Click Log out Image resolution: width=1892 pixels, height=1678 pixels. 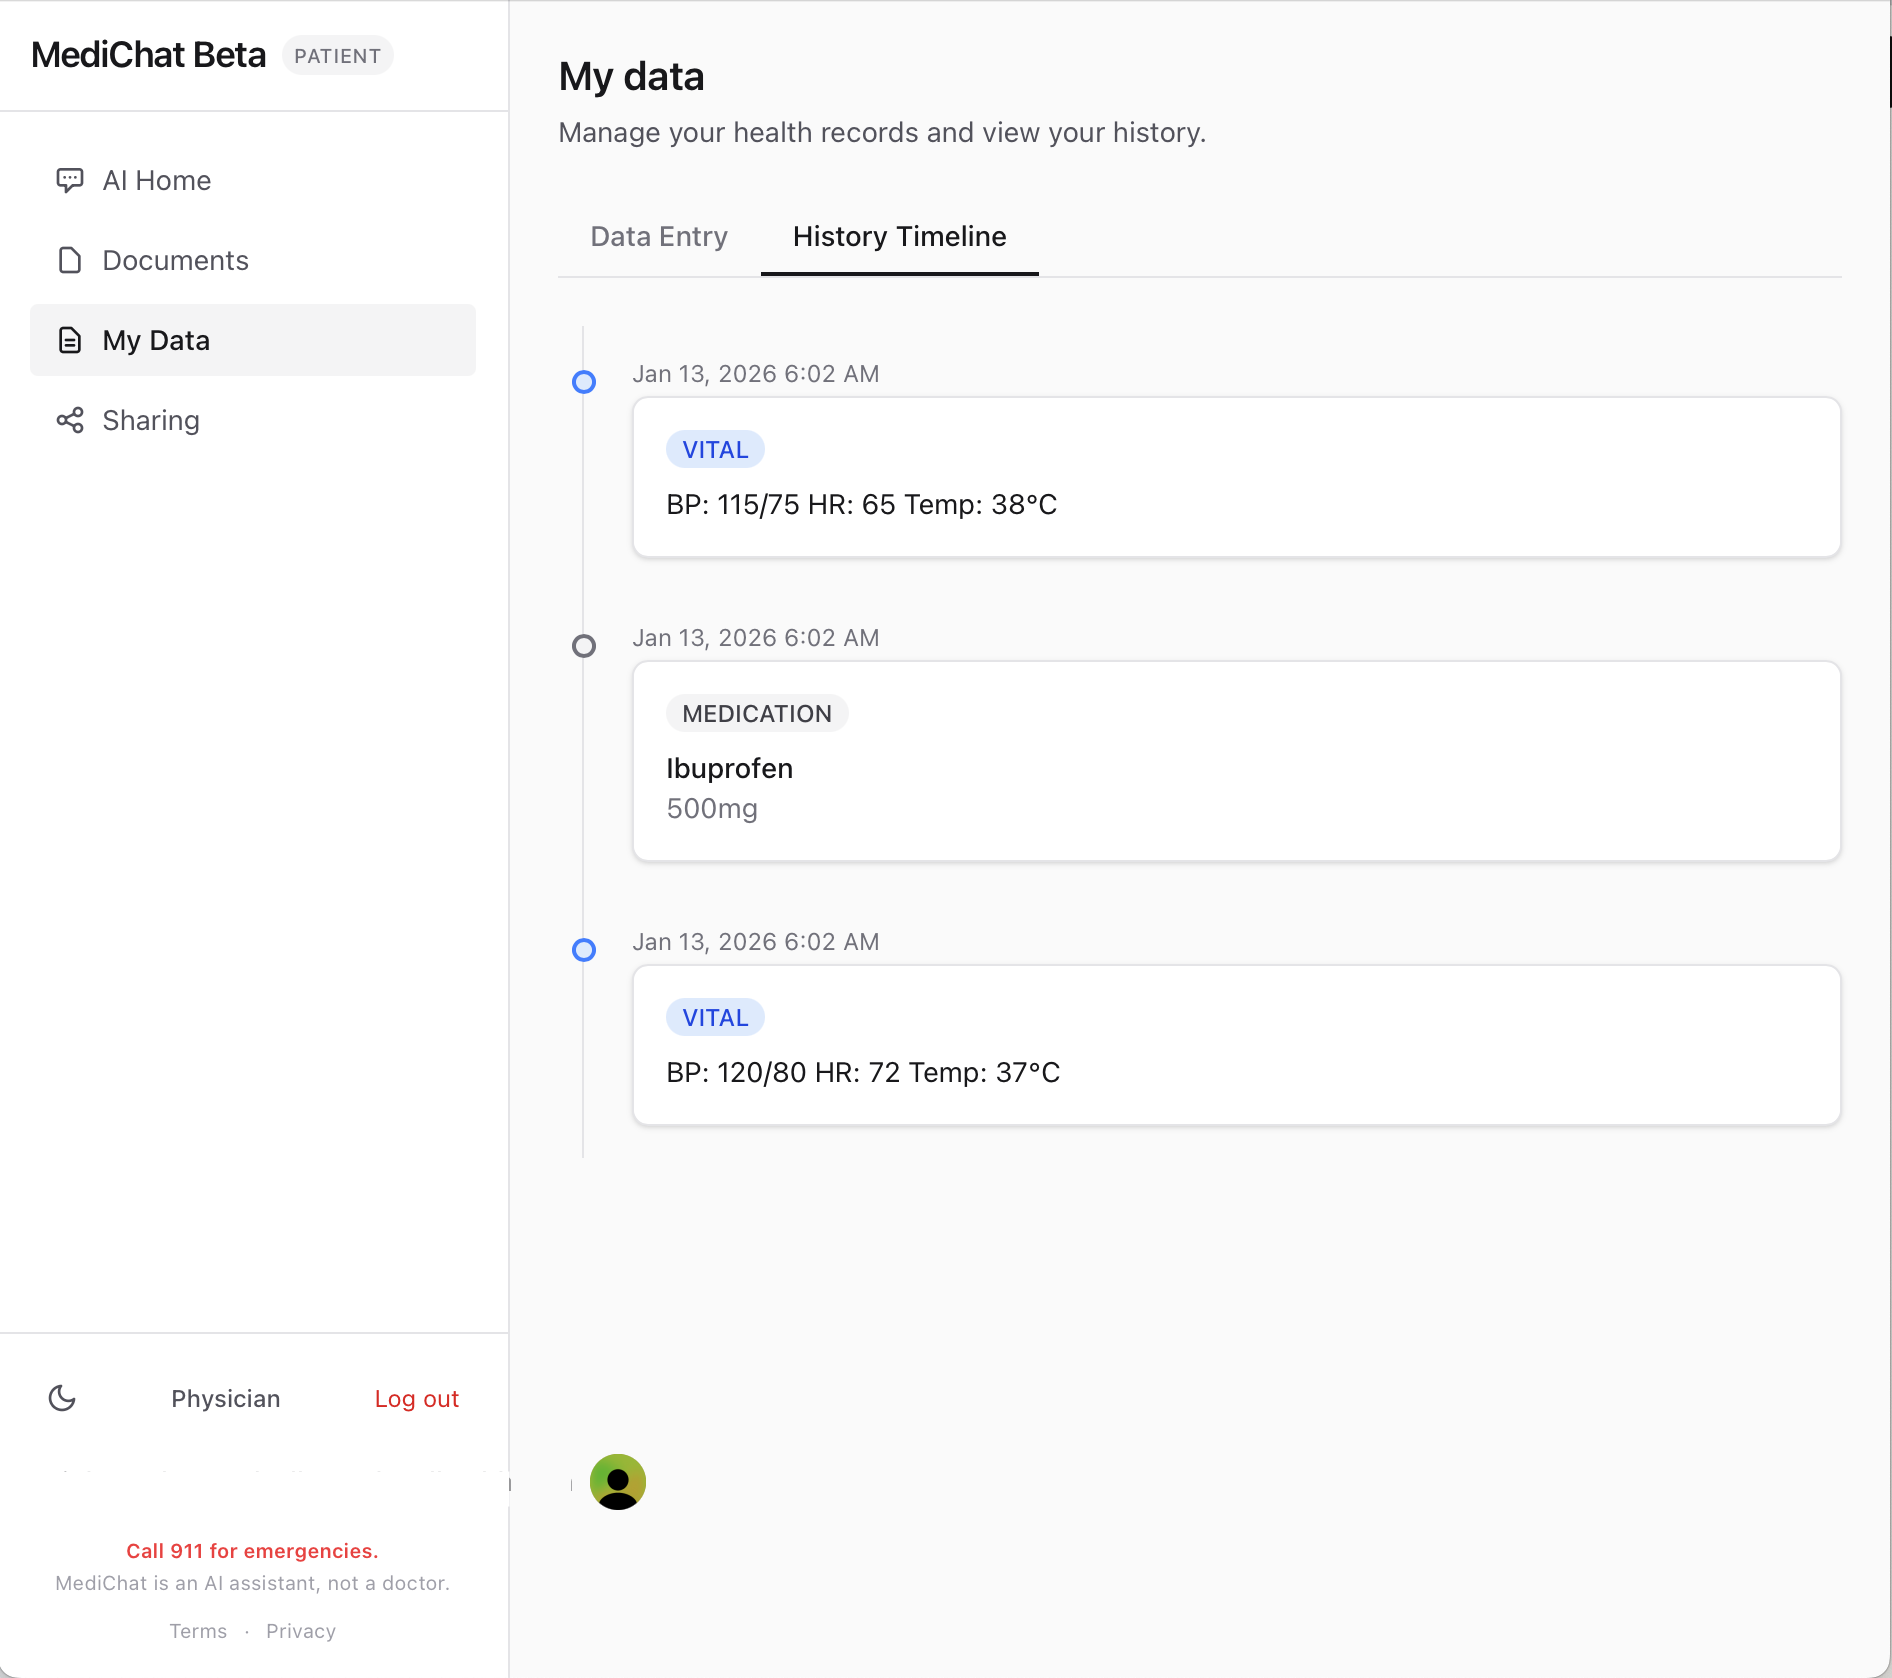(417, 1398)
